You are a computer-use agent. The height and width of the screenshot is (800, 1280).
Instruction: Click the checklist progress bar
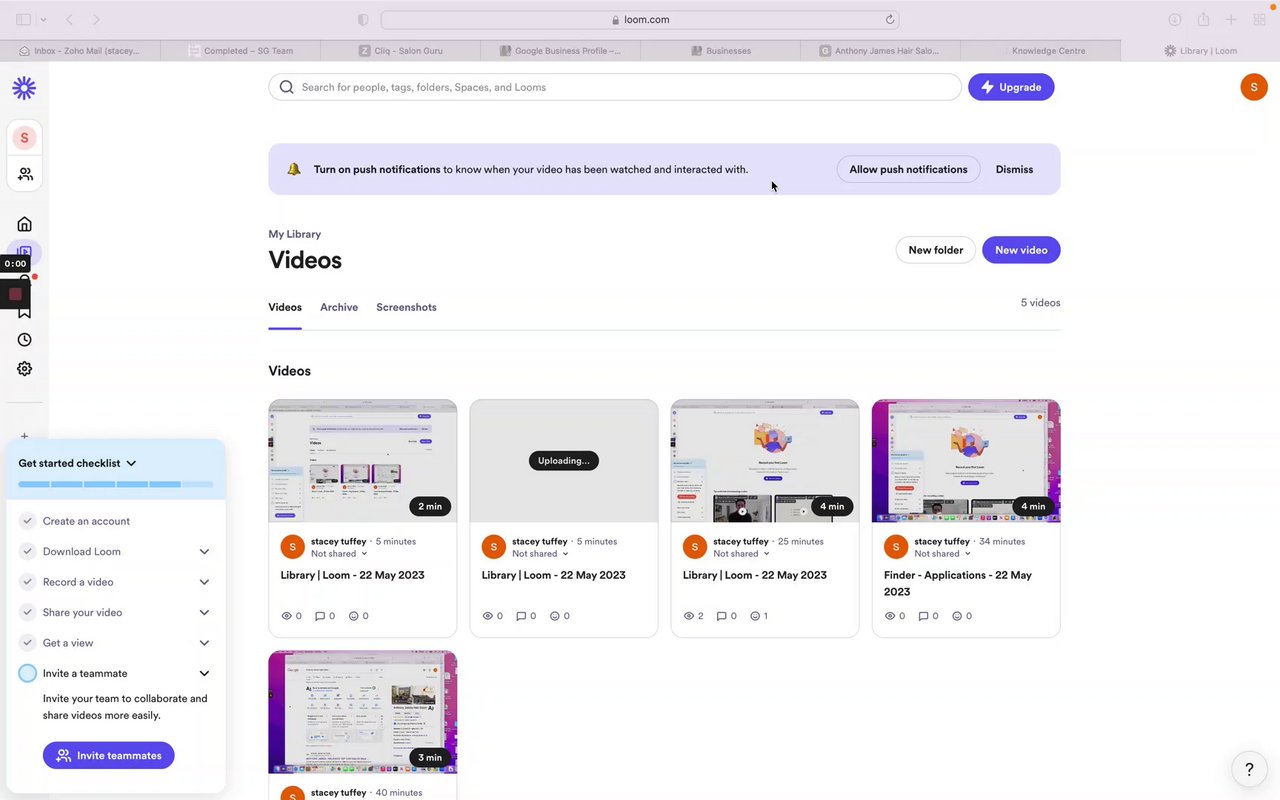point(116,484)
